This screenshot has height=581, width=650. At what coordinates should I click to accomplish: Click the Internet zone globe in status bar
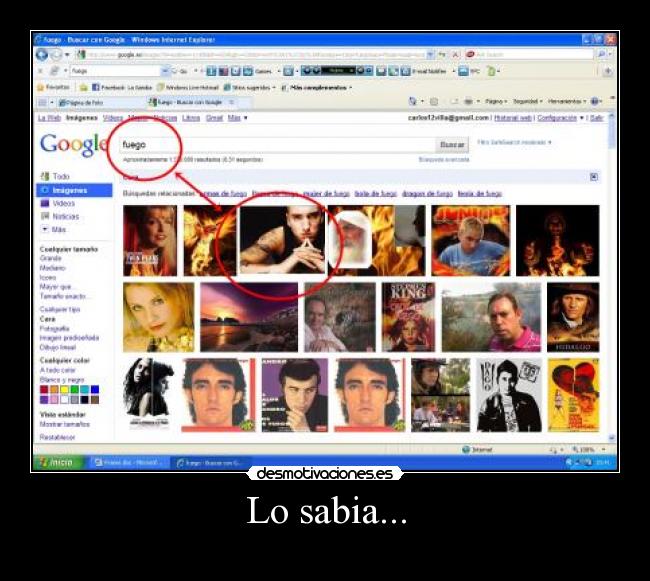pos(466,449)
